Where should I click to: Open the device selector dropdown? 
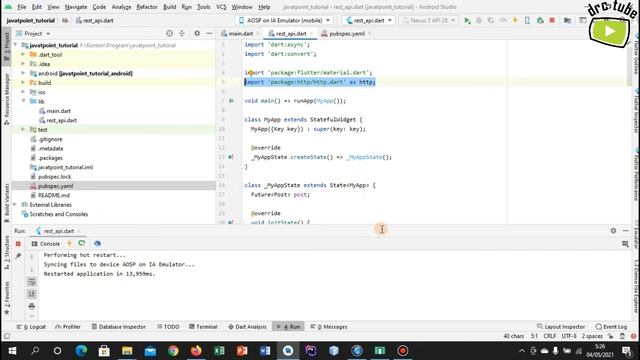284,20
